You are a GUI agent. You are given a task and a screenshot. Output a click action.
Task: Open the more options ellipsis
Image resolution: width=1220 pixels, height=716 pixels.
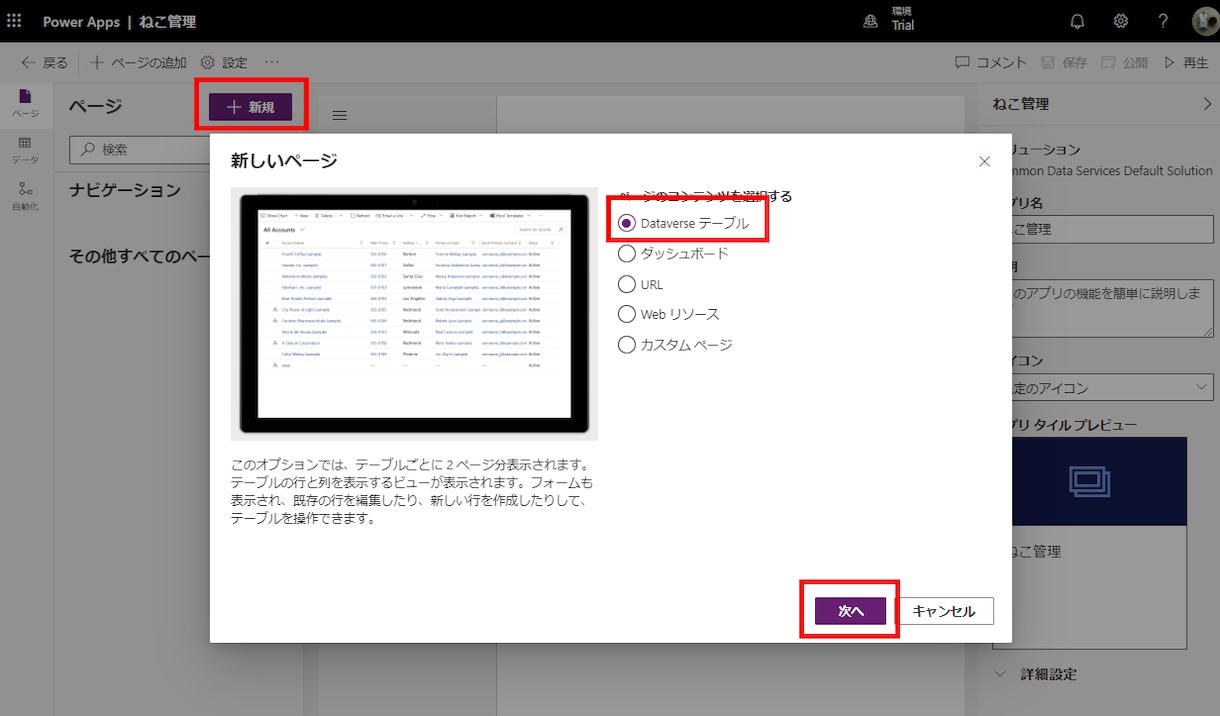tap(272, 62)
